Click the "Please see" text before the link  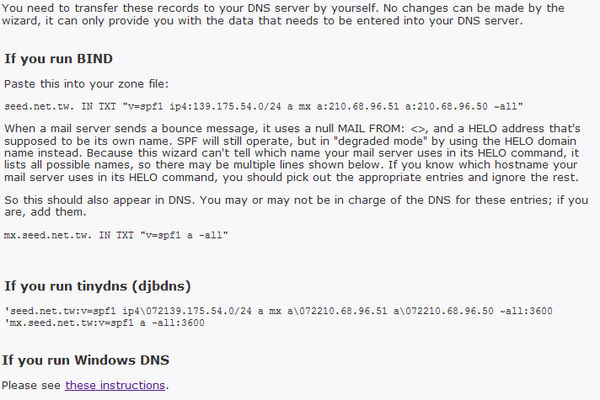(x=31, y=385)
